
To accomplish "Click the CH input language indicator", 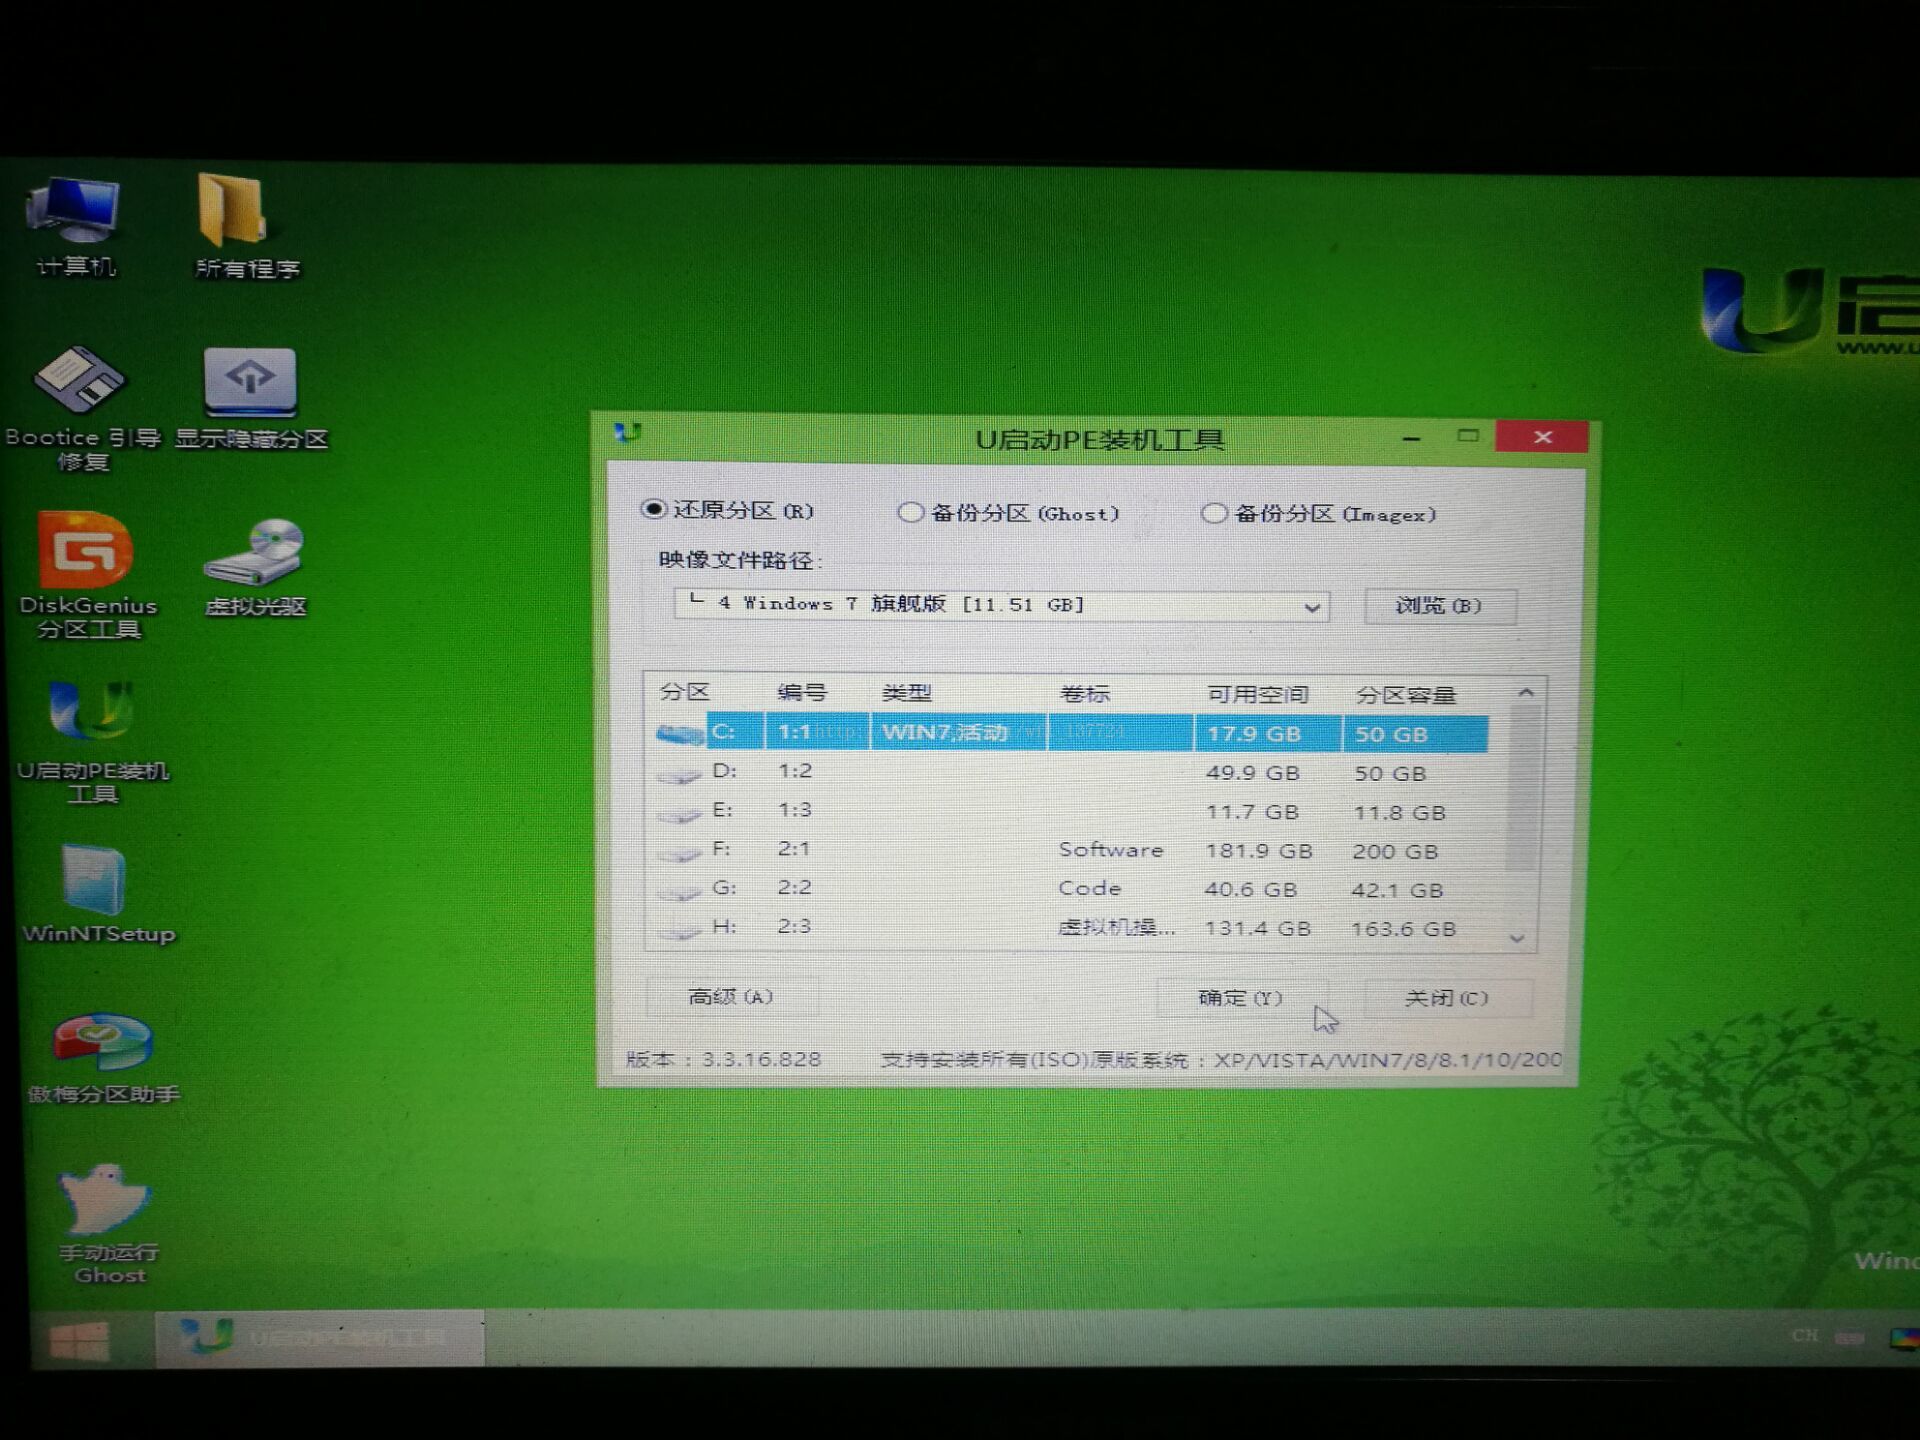I will [x=1805, y=1336].
